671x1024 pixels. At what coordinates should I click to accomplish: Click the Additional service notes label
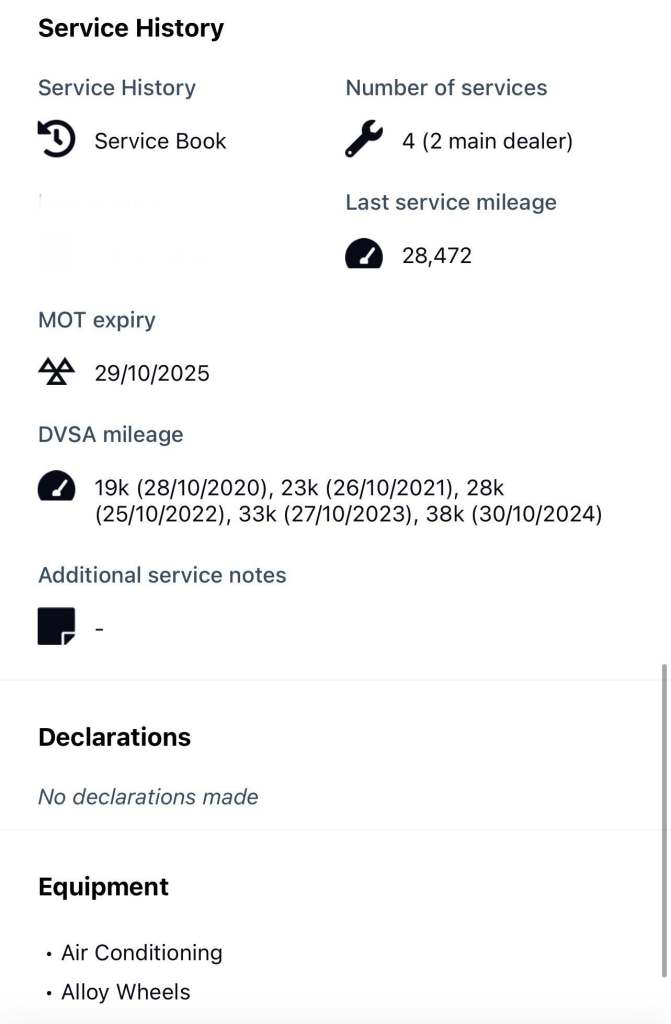tap(162, 575)
